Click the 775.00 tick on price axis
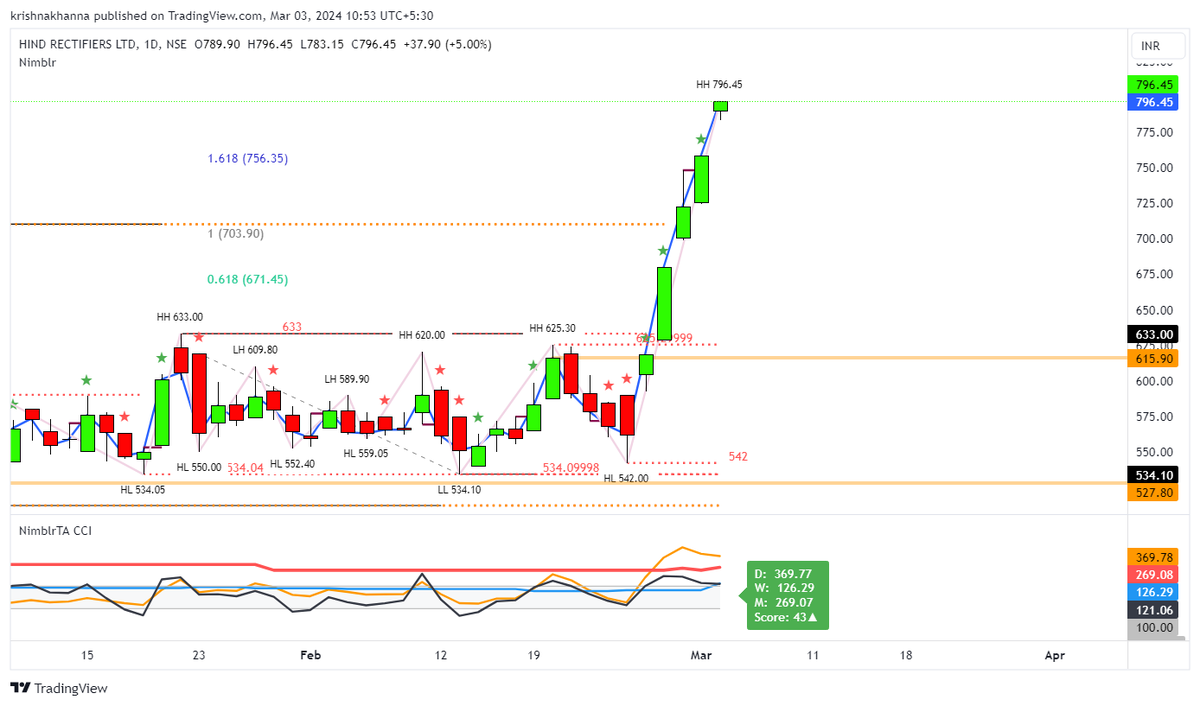The width and height of the screenshot is (1200, 706). 1152,132
